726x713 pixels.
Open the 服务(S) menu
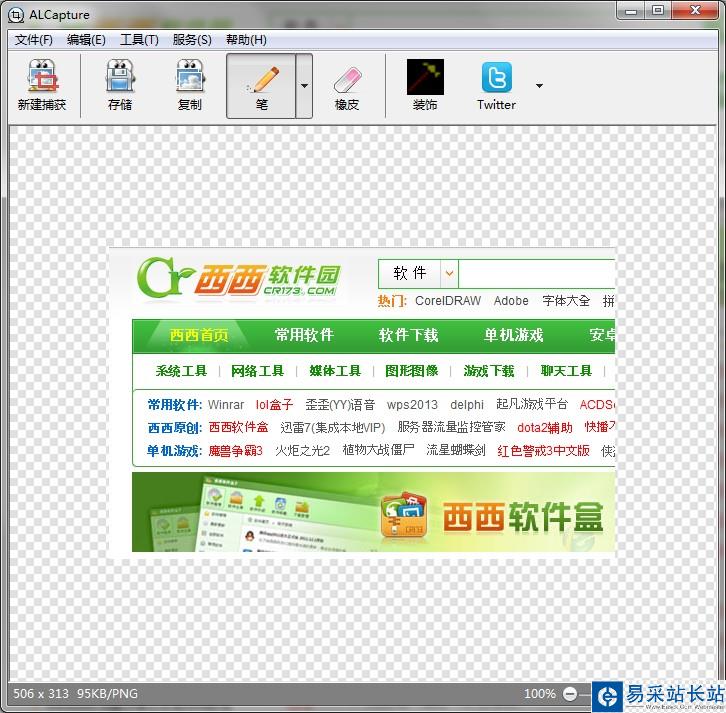(x=192, y=40)
